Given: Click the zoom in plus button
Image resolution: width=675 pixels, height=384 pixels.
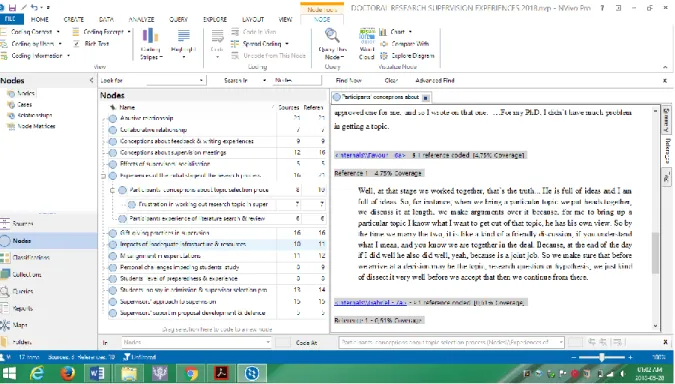Looking at the screenshot, I should pos(630,357).
